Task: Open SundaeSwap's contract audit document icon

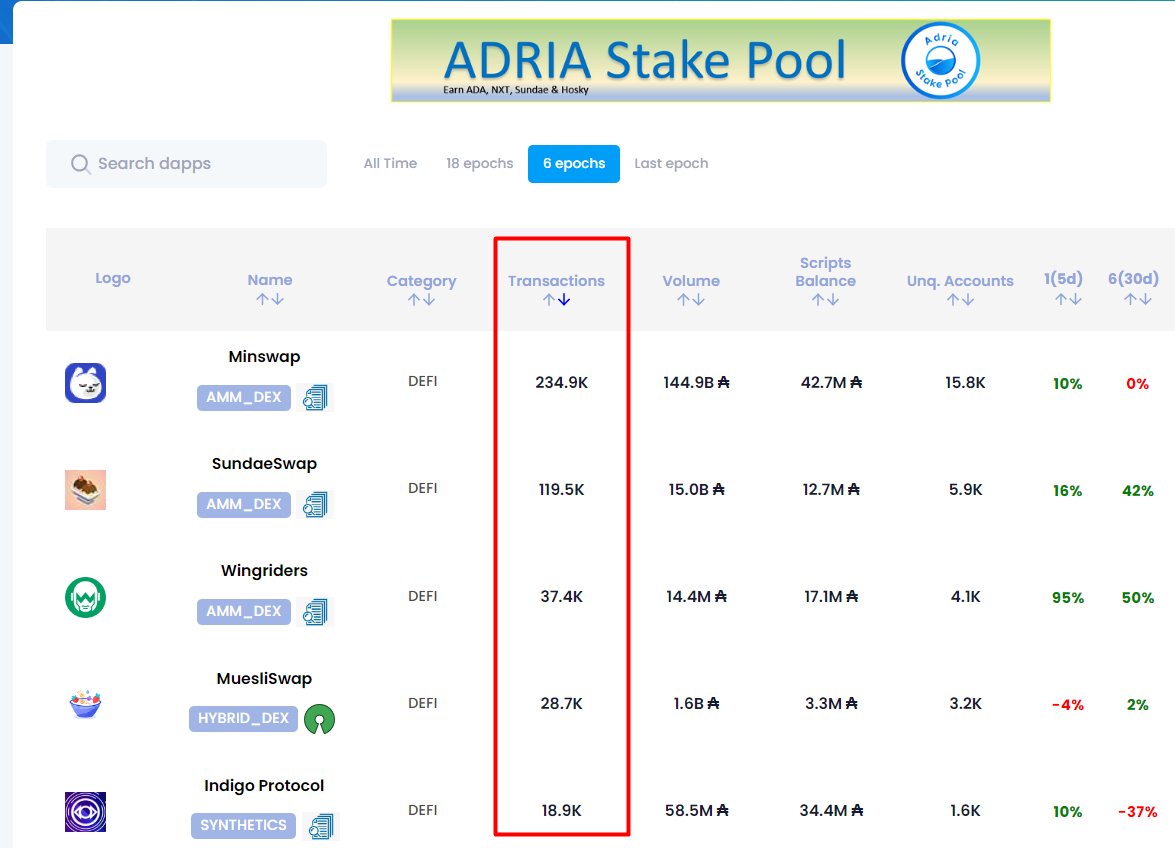Action: [x=315, y=504]
